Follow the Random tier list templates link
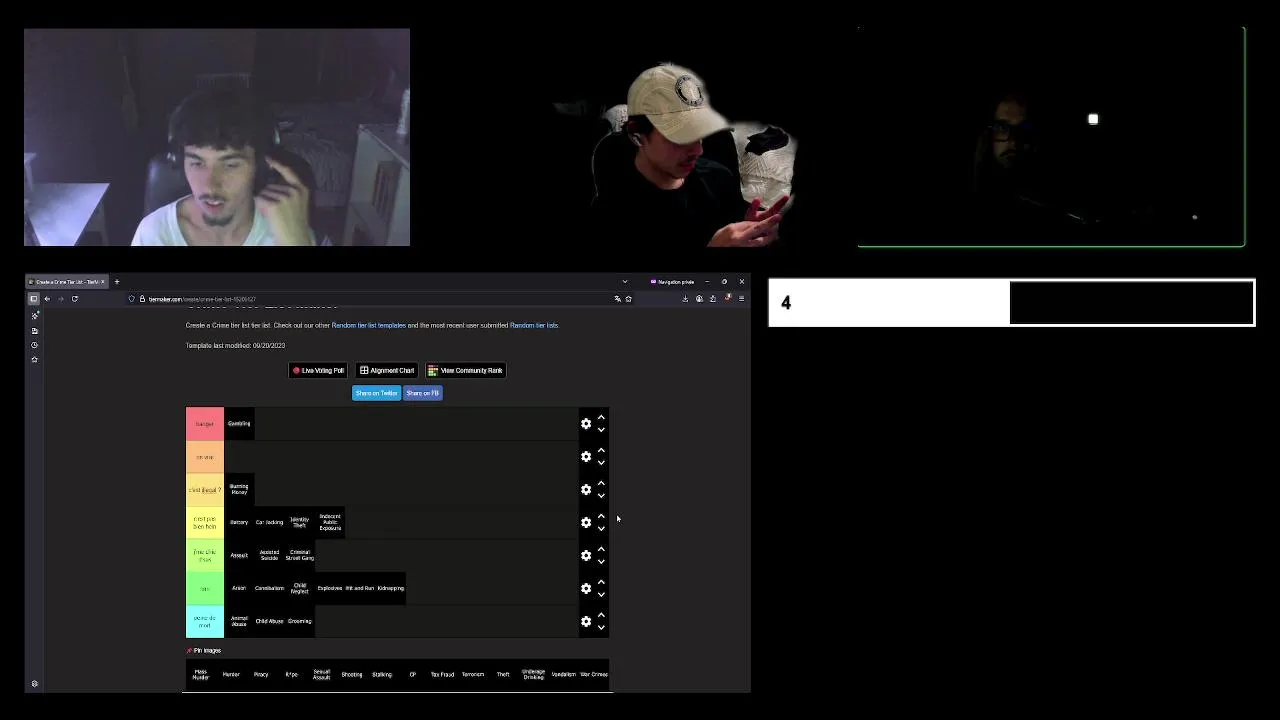Screen dimensions: 1280x720 369,325
